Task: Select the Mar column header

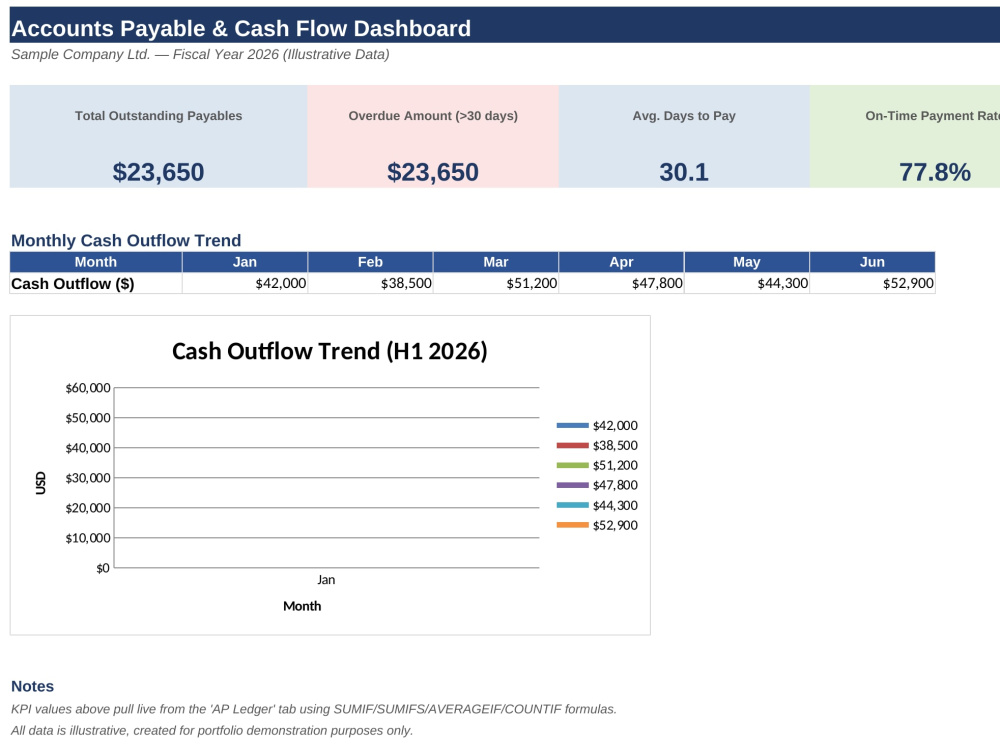Action: point(496,262)
